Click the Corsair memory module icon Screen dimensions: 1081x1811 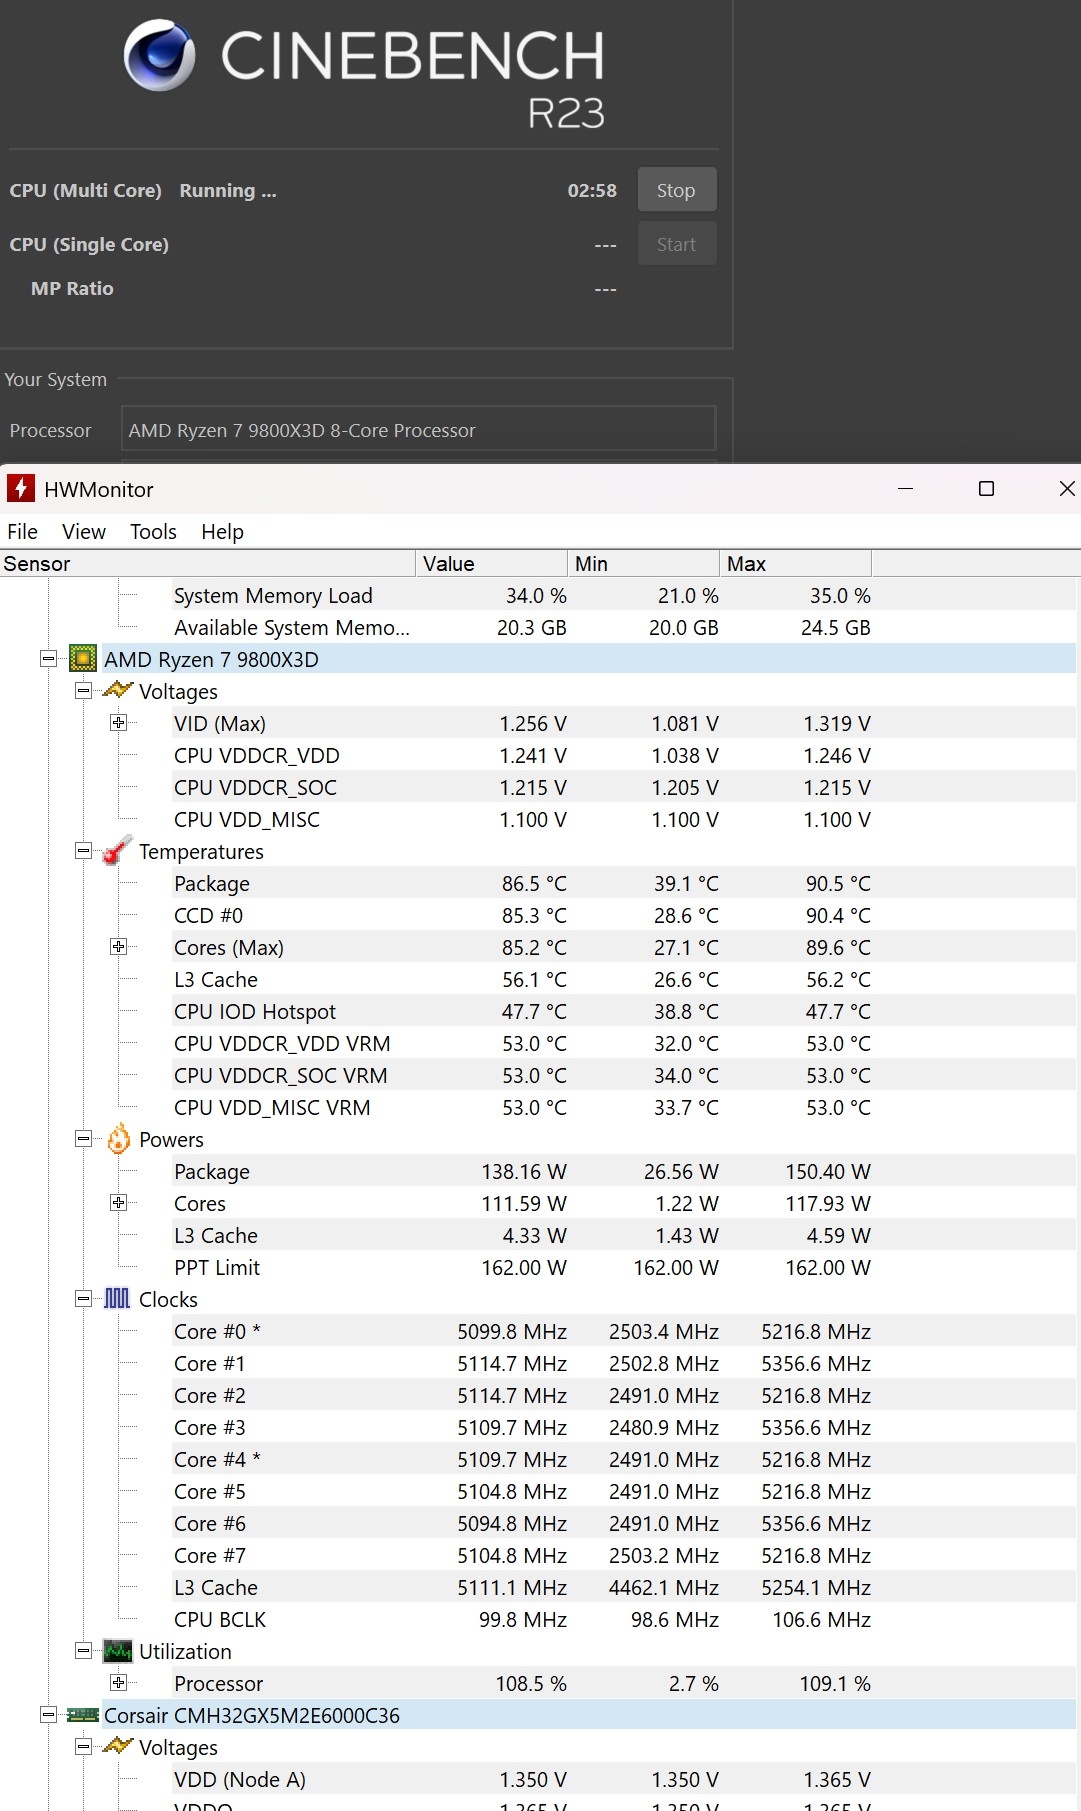click(x=83, y=1715)
